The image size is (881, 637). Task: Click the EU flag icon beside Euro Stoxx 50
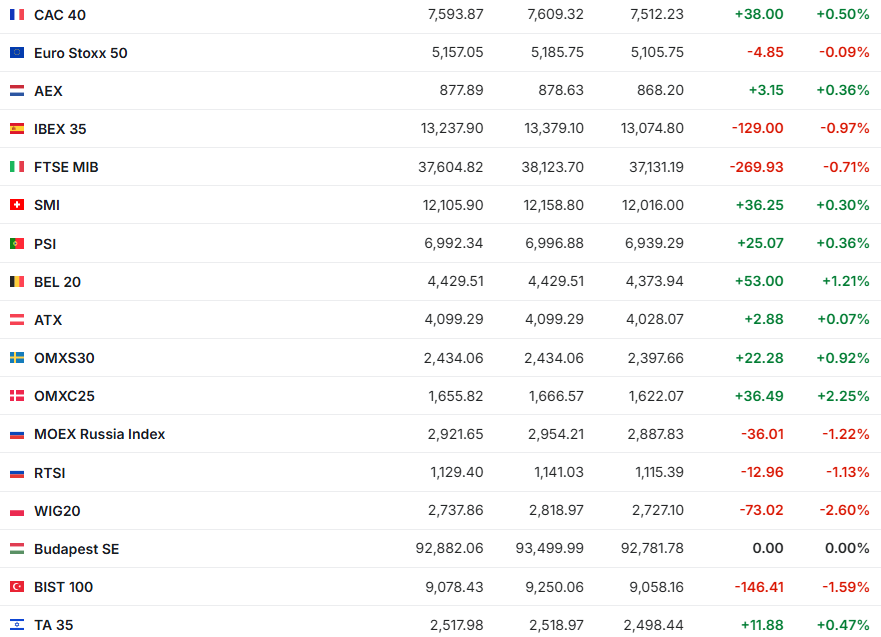point(17,53)
